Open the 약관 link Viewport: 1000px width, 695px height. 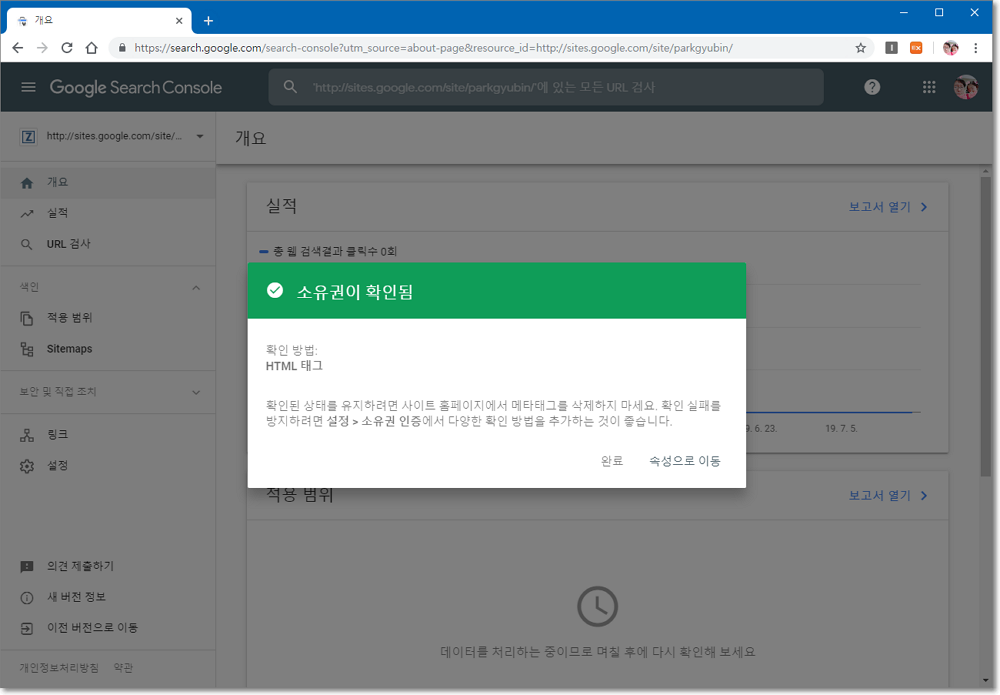tap(123, 668)
